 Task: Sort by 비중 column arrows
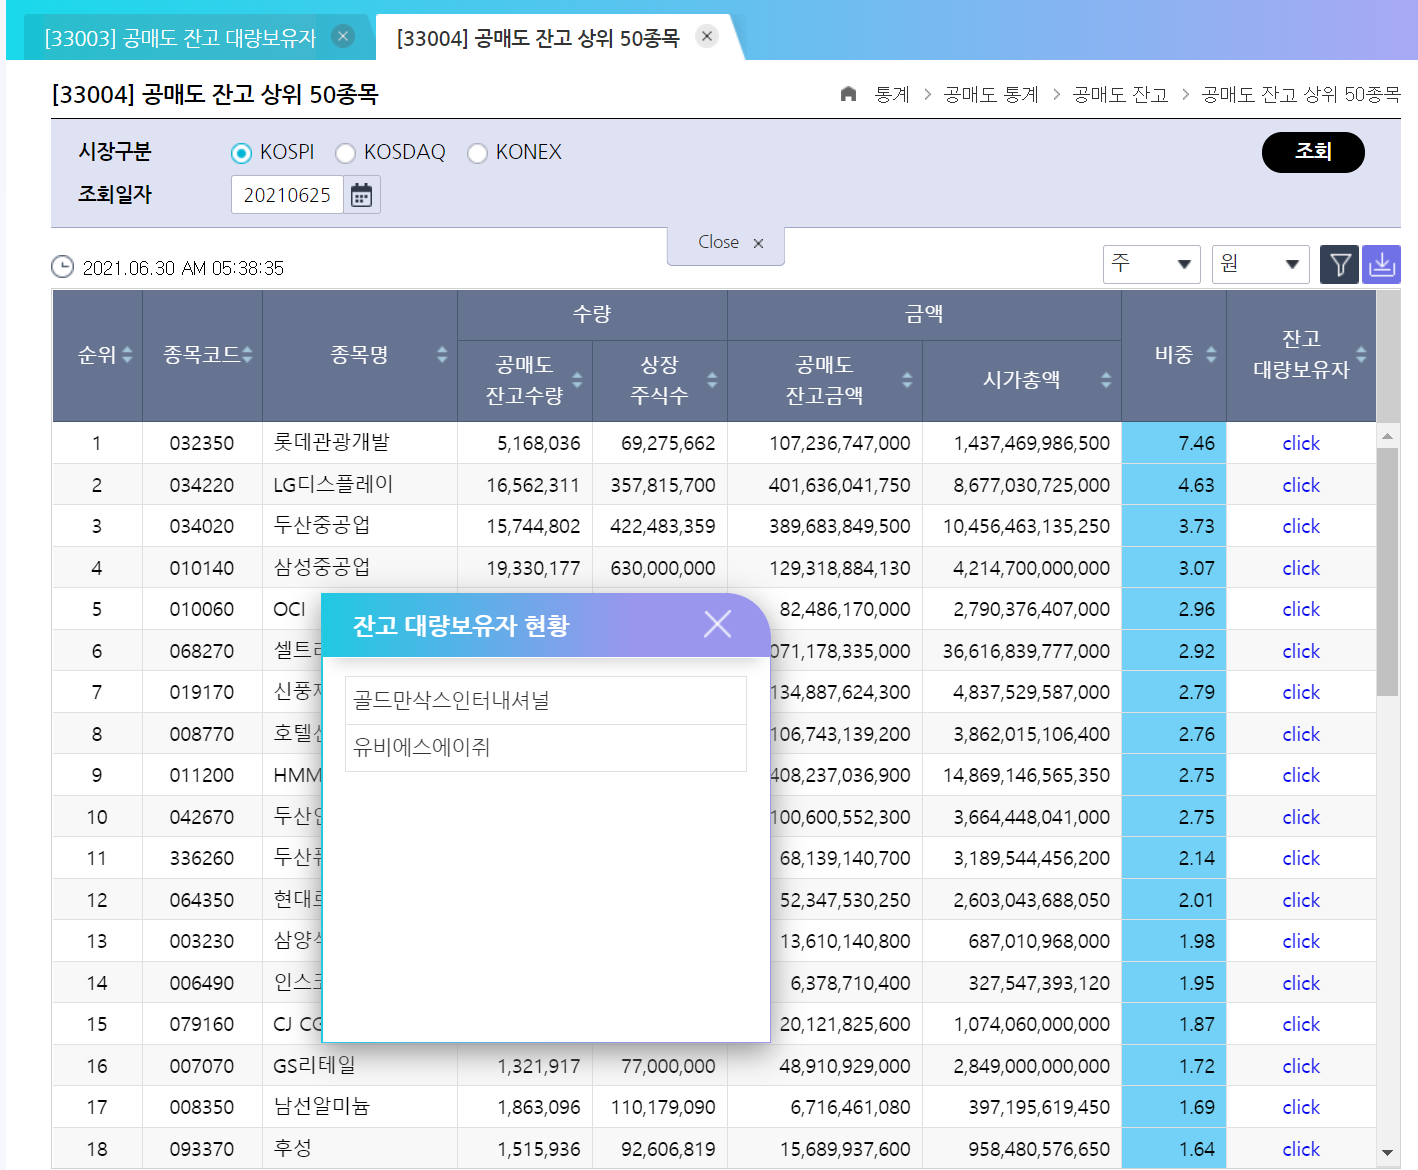(1211, 355)
